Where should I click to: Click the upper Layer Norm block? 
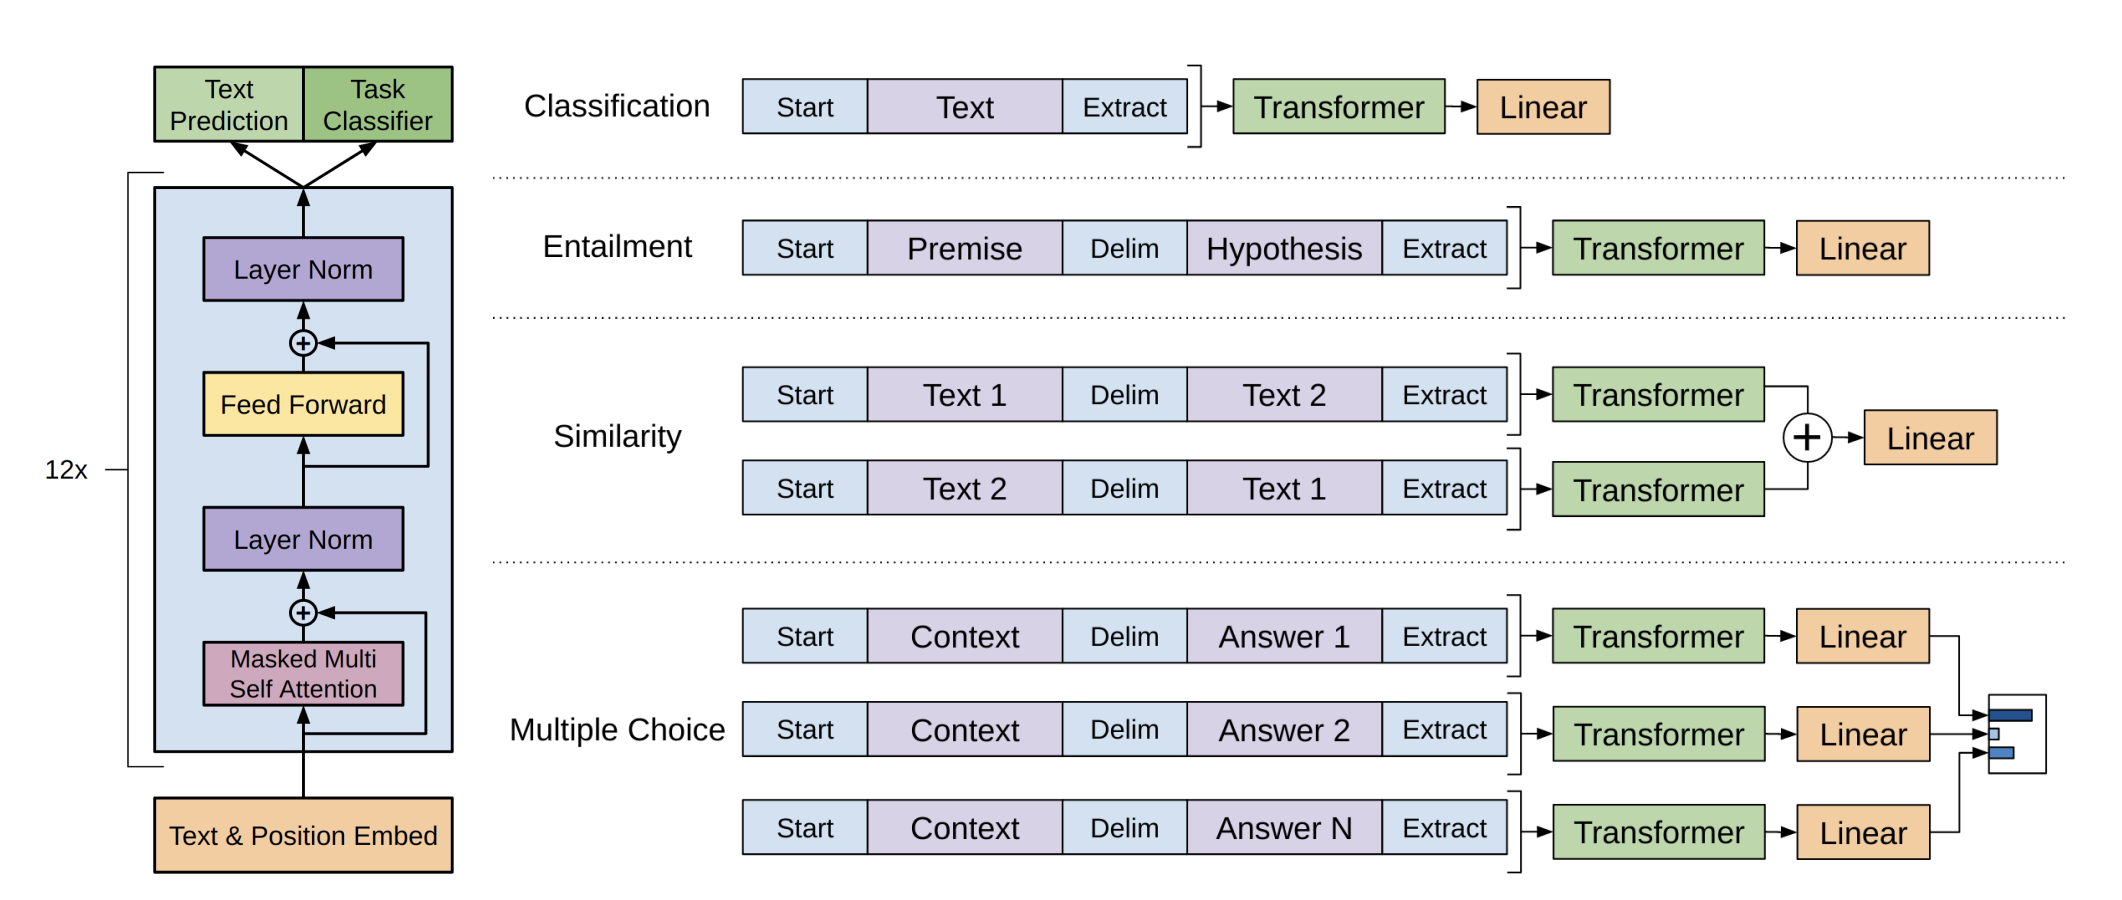pyautogui.click(x=303, y=269)
